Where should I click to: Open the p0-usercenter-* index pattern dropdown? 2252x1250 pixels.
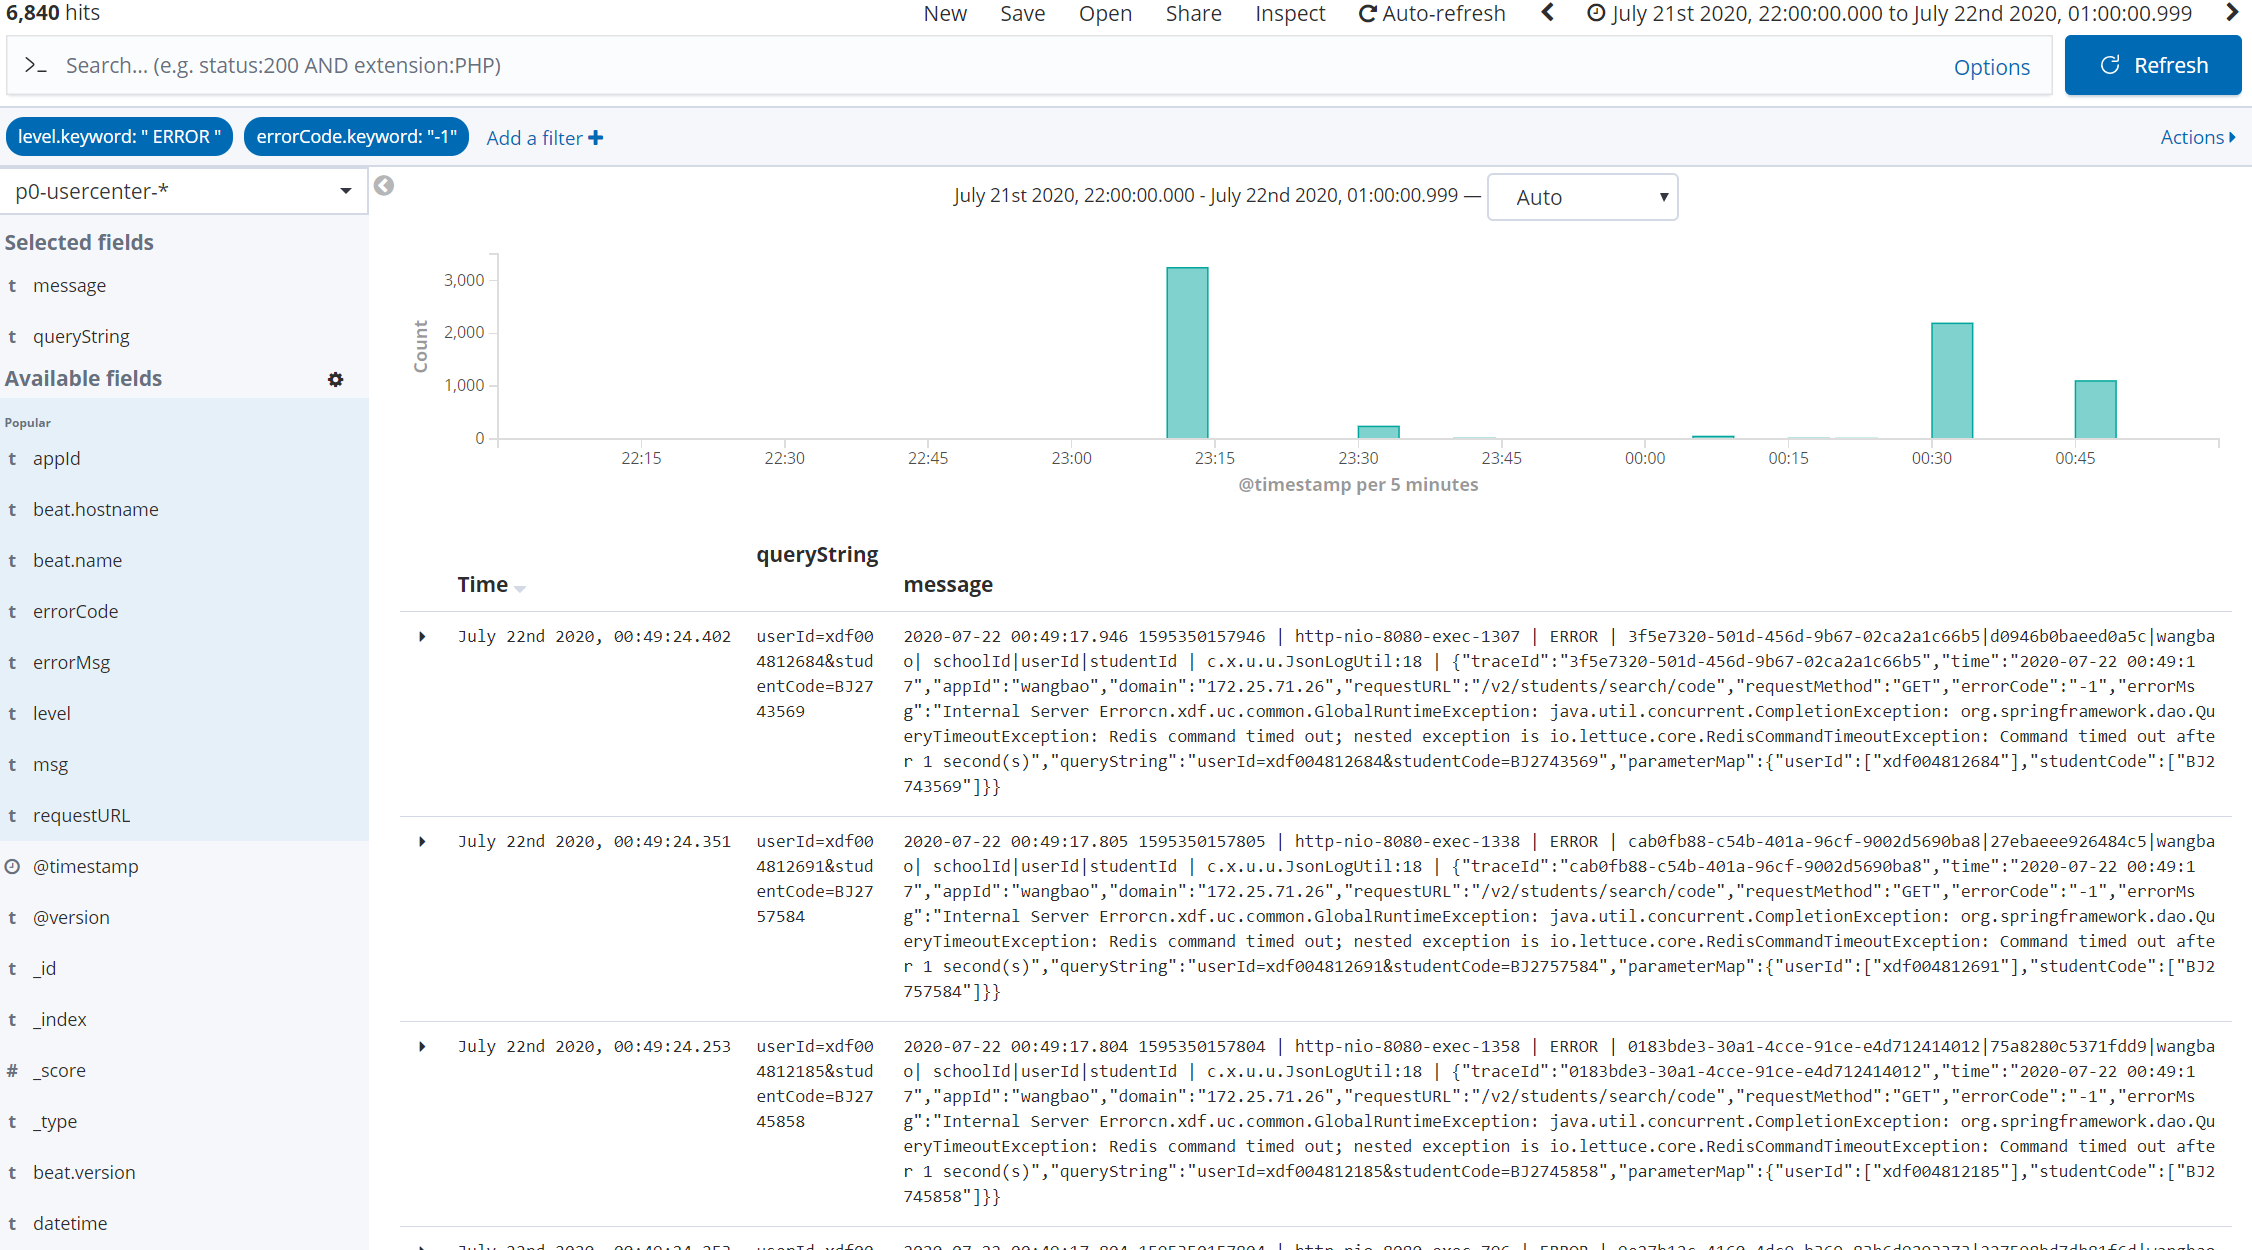pos(184,191)
